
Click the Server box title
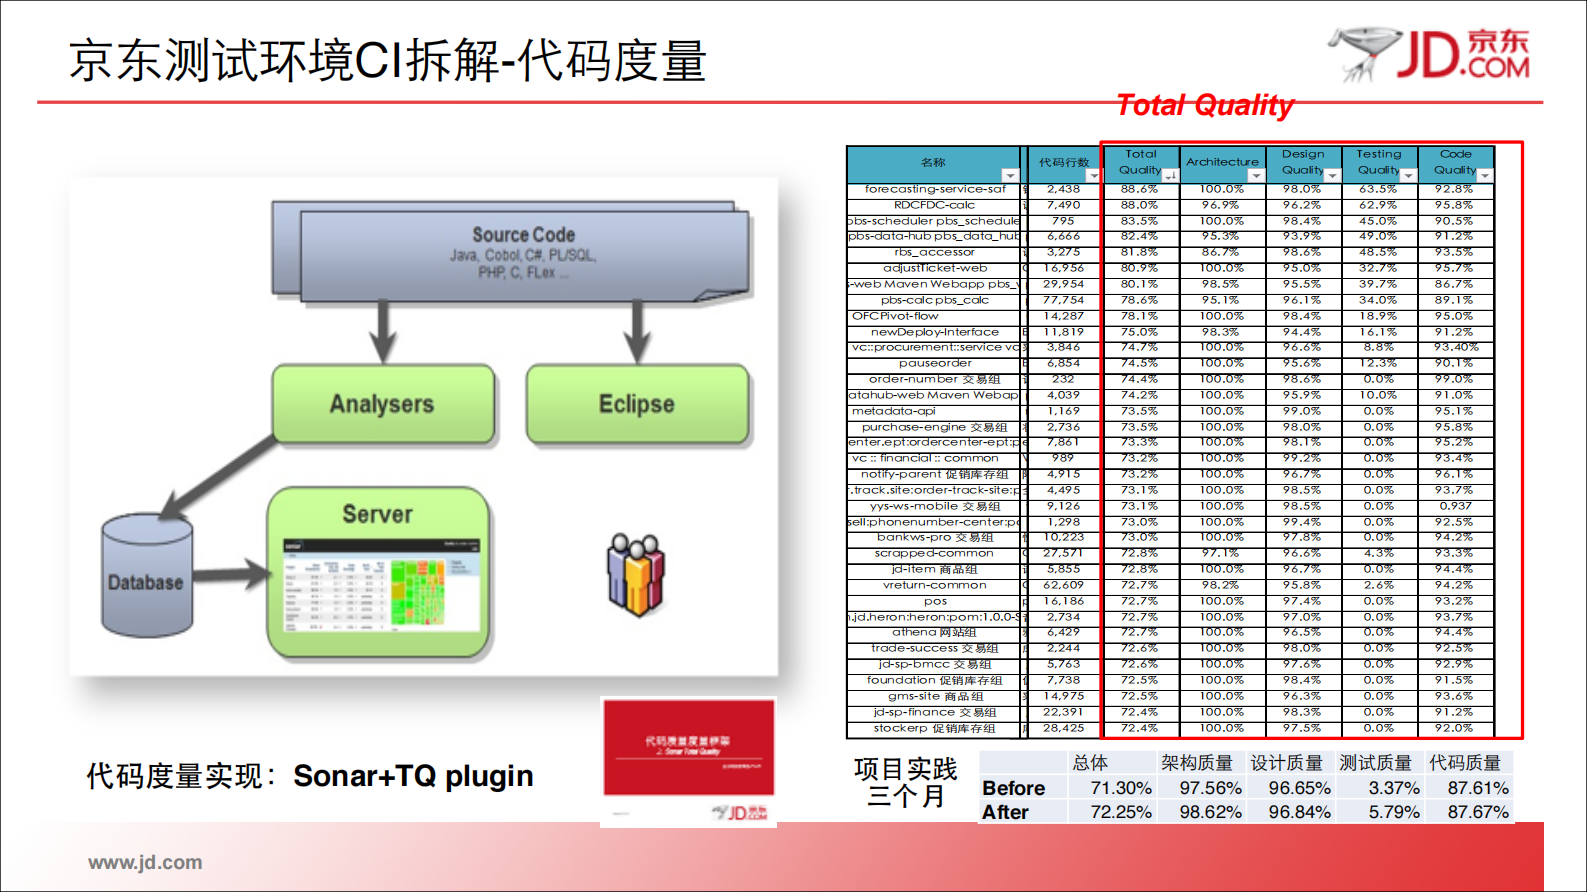click(x=377, y=514)
